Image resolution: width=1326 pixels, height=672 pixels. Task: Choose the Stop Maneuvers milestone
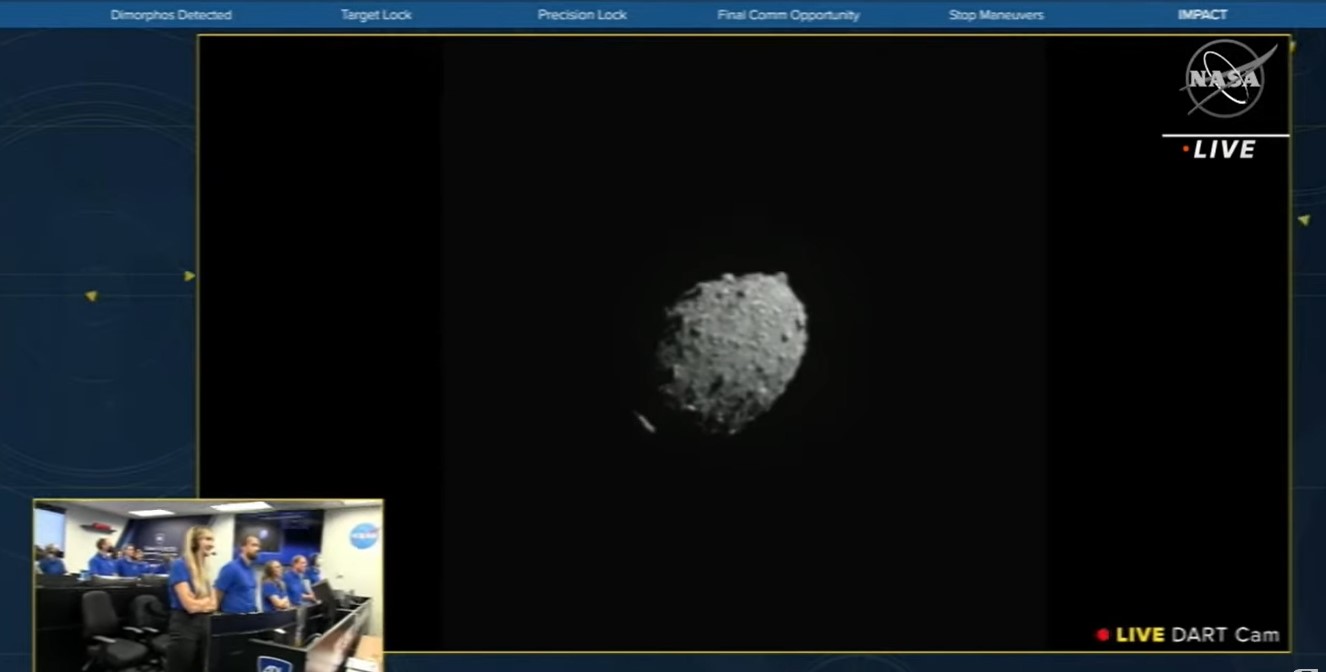point(996,15)
